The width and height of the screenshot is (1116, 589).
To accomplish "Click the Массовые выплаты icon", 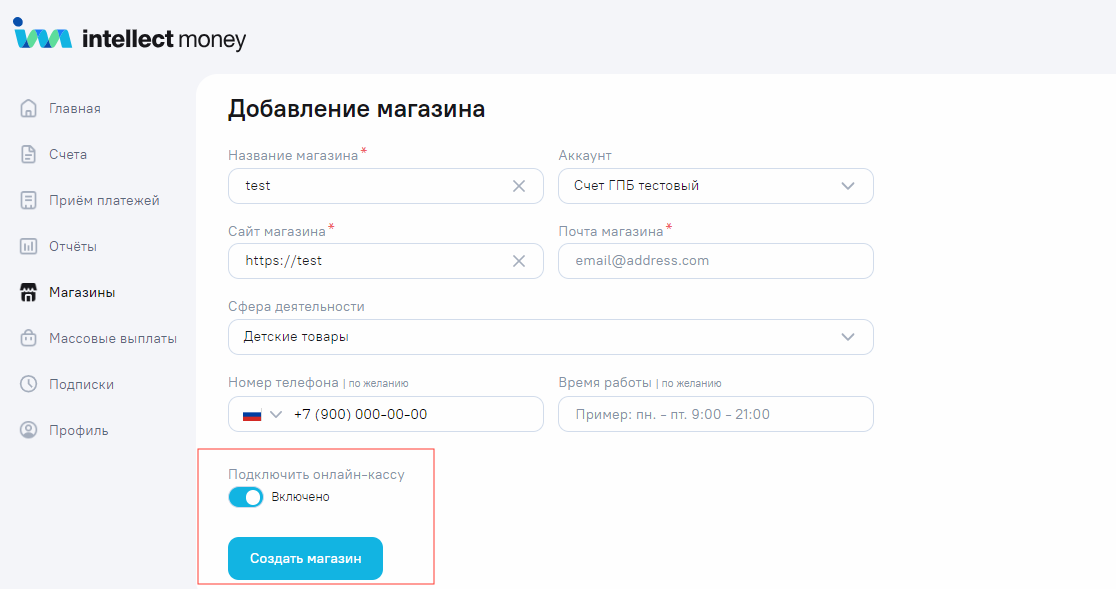I will [29, 338].
